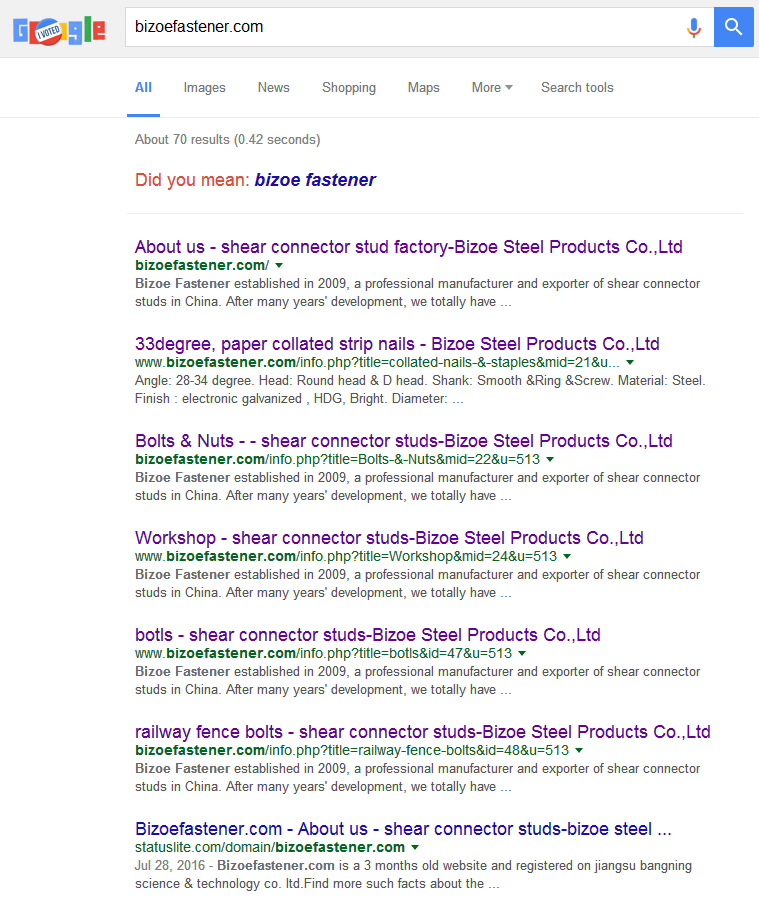Image resolution: width=759 pixels, height=897 pixels.
Task: Expand arrow next to bizoefastener.com/ URL
Action: tap(279, 265)
